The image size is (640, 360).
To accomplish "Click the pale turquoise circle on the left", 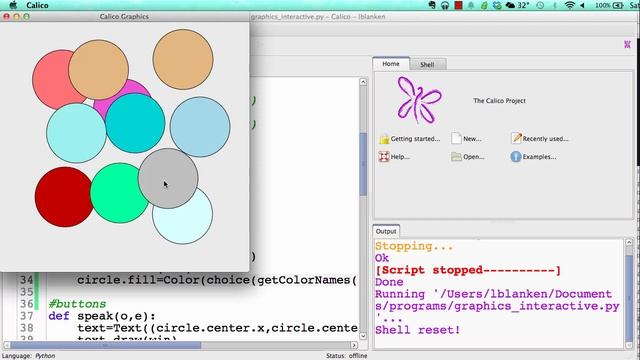I will (76, 133).
